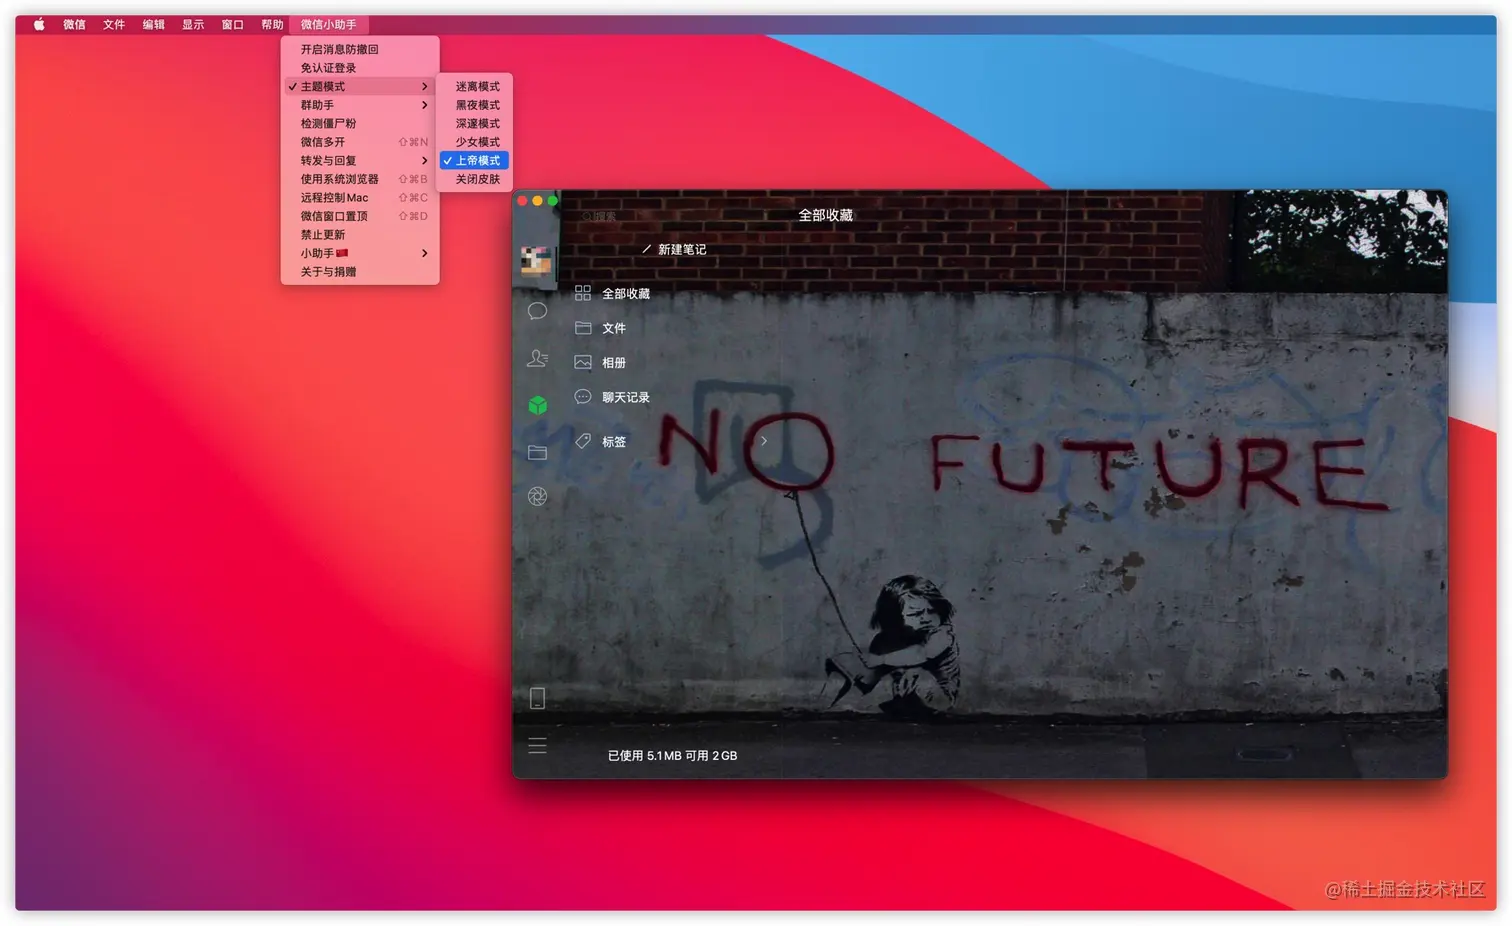Click green zoom button of WeChat window
This screenshot has height=926, width=1512.
(x=553, y=201)
